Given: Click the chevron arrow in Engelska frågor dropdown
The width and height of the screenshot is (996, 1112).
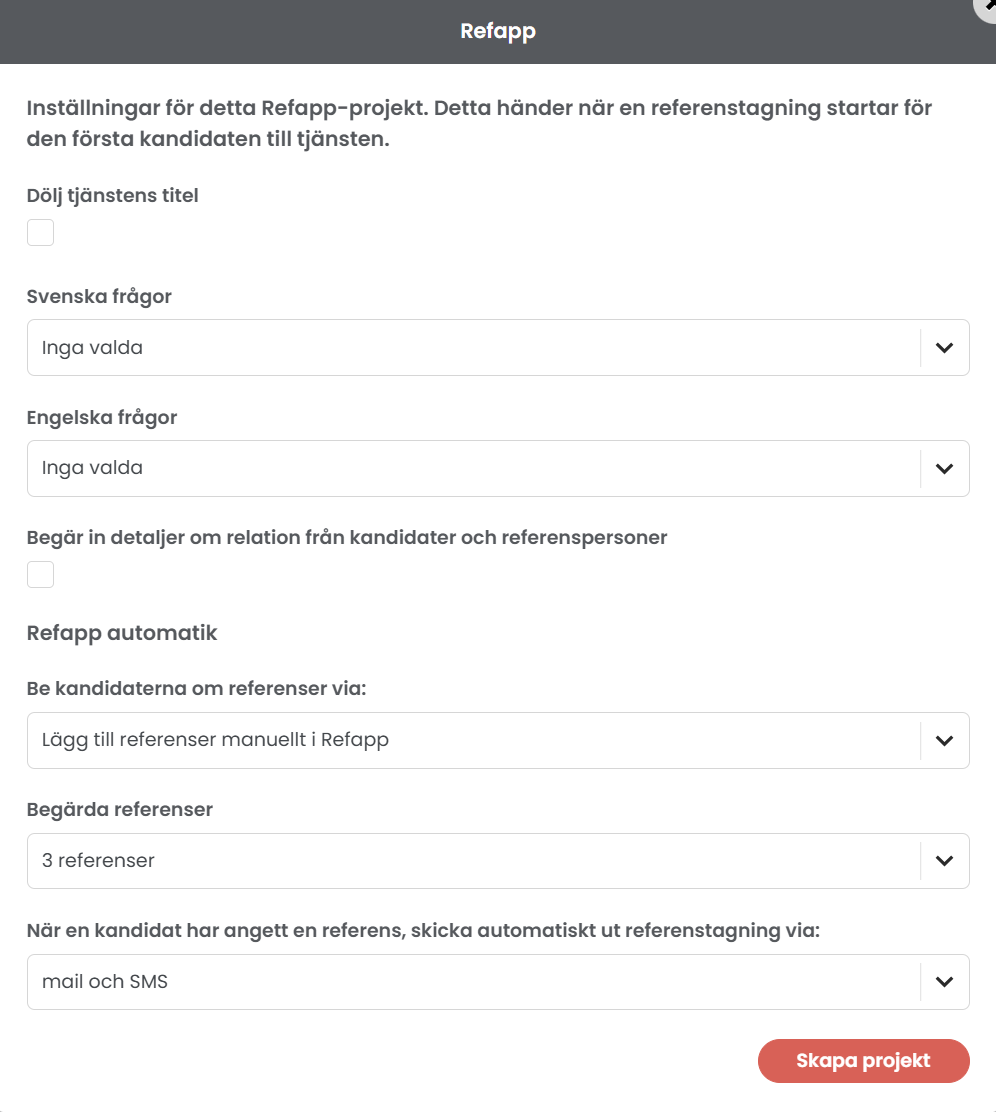Looking at the screenshot, I should [944, 468].
